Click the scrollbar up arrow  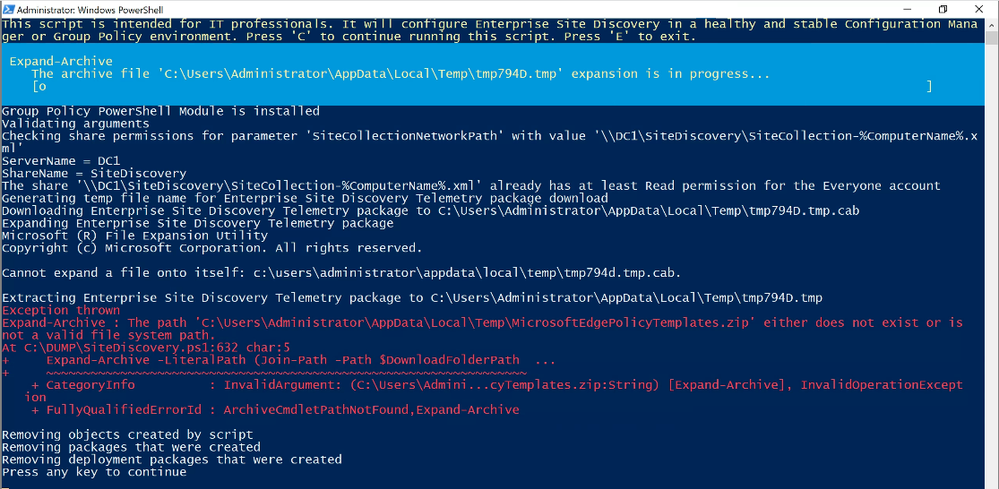(x=993, y=24)
